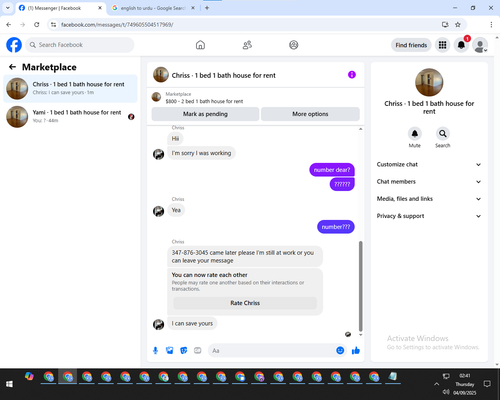Click the Search magnifier in chat info
500x400 pixels.
[x=443, y=134]
